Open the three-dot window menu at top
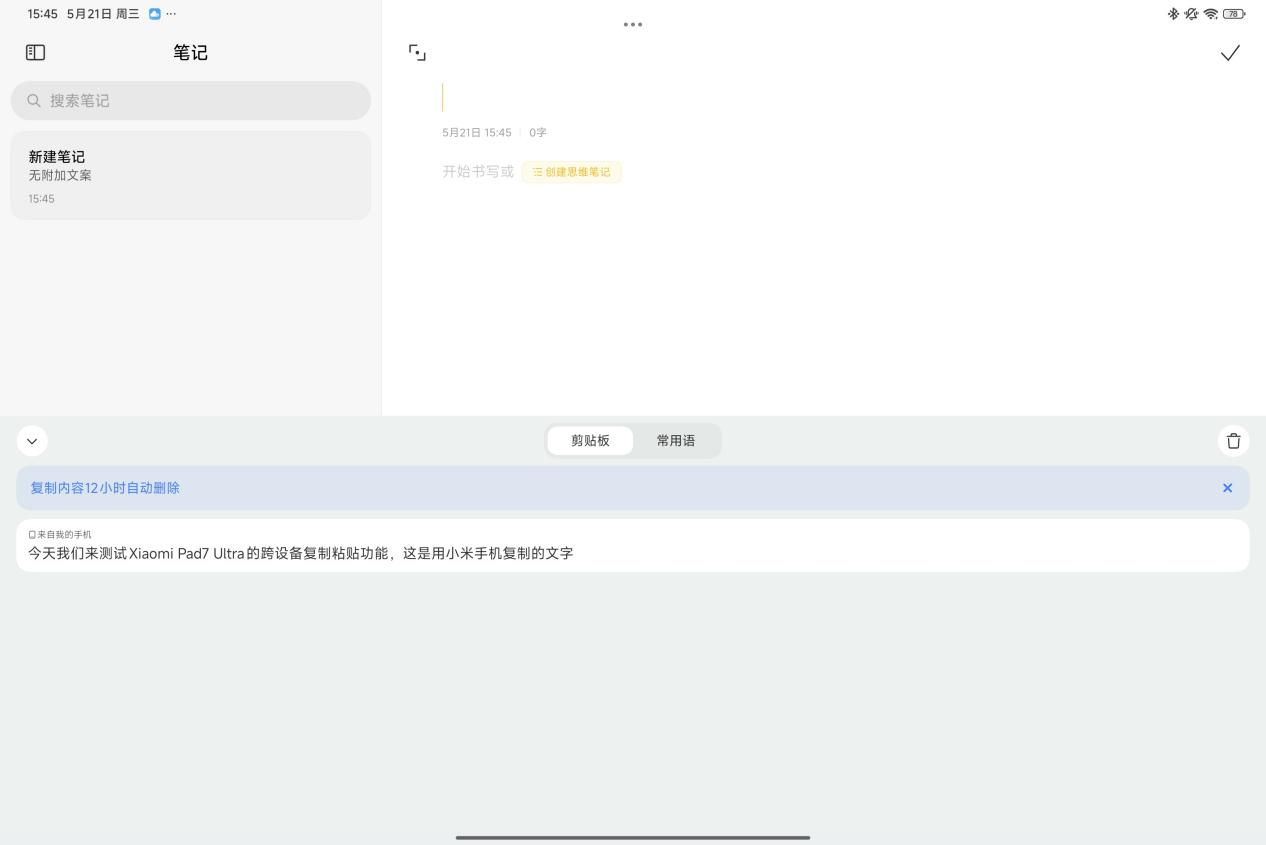The image size is (1266, 845). tap(633, 24)
